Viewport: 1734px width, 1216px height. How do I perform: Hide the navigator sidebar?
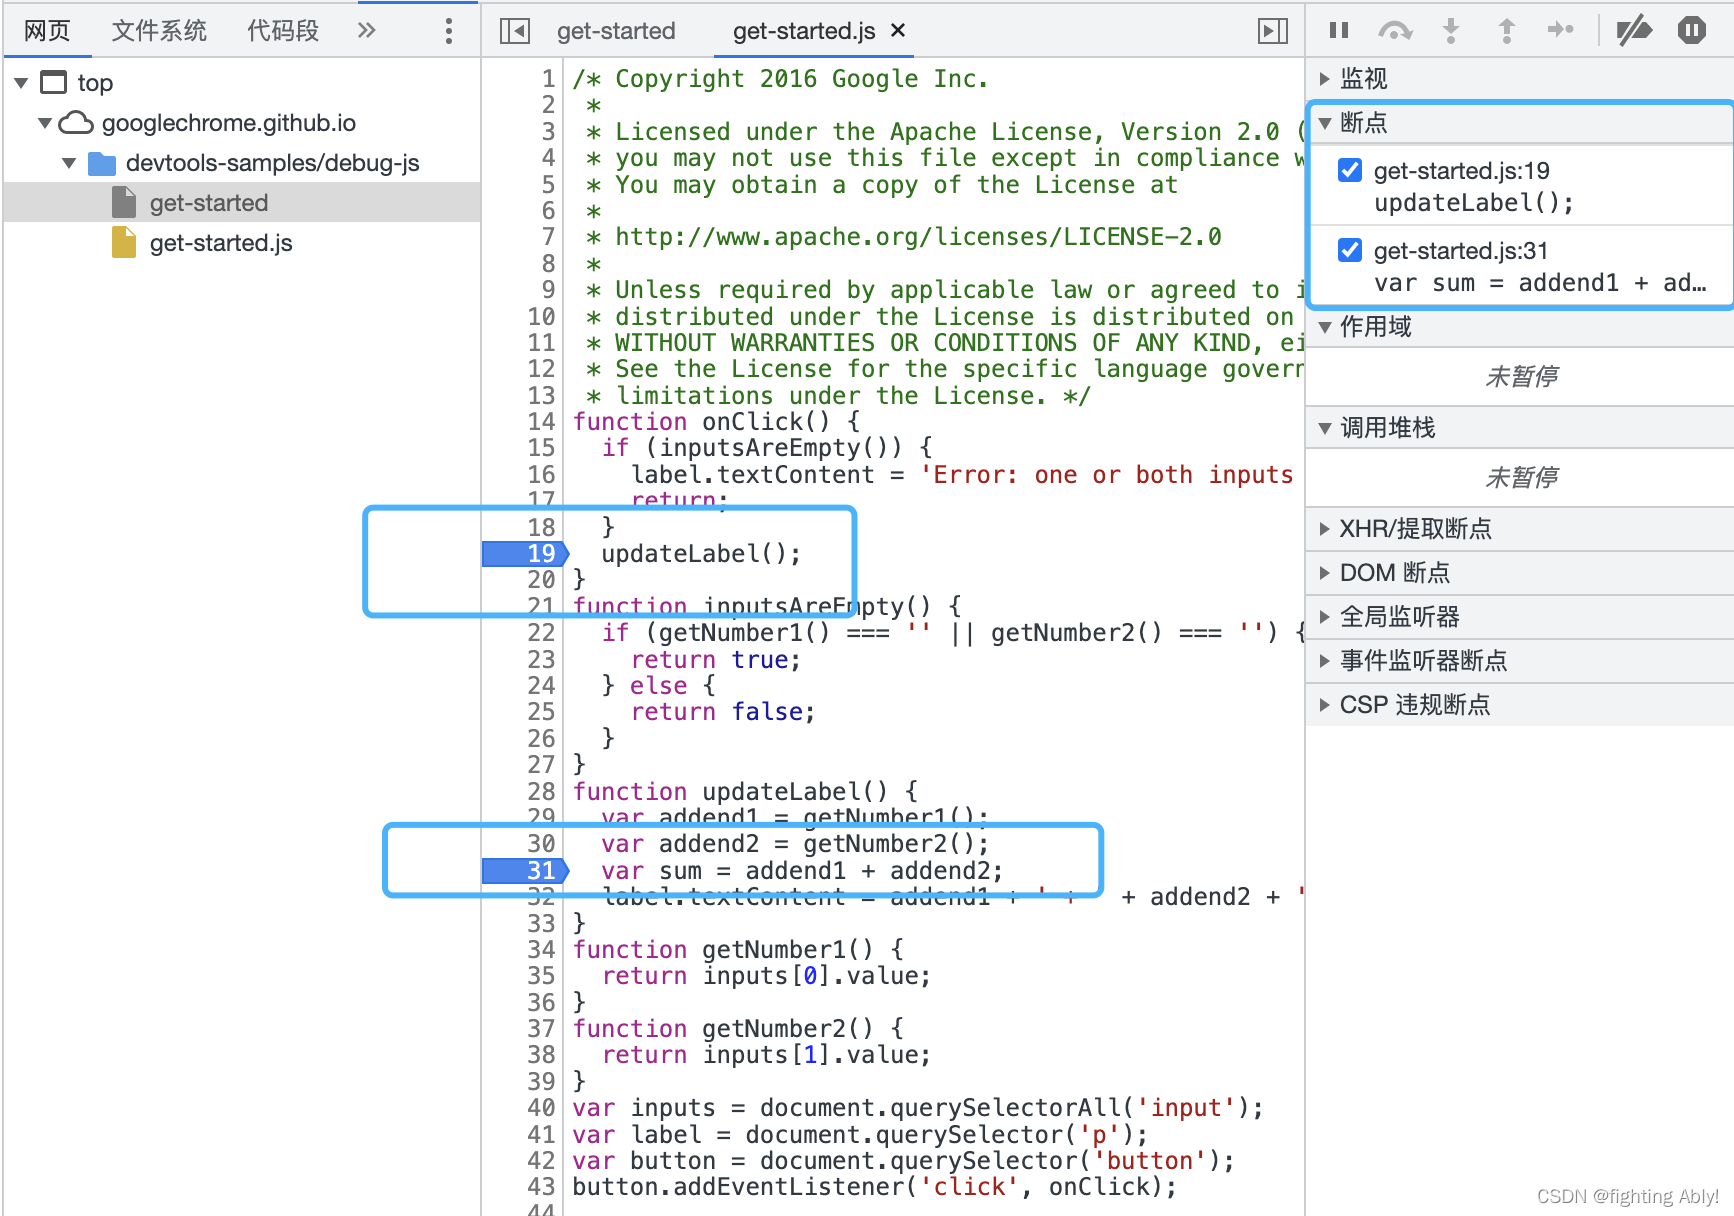(514, 31)
